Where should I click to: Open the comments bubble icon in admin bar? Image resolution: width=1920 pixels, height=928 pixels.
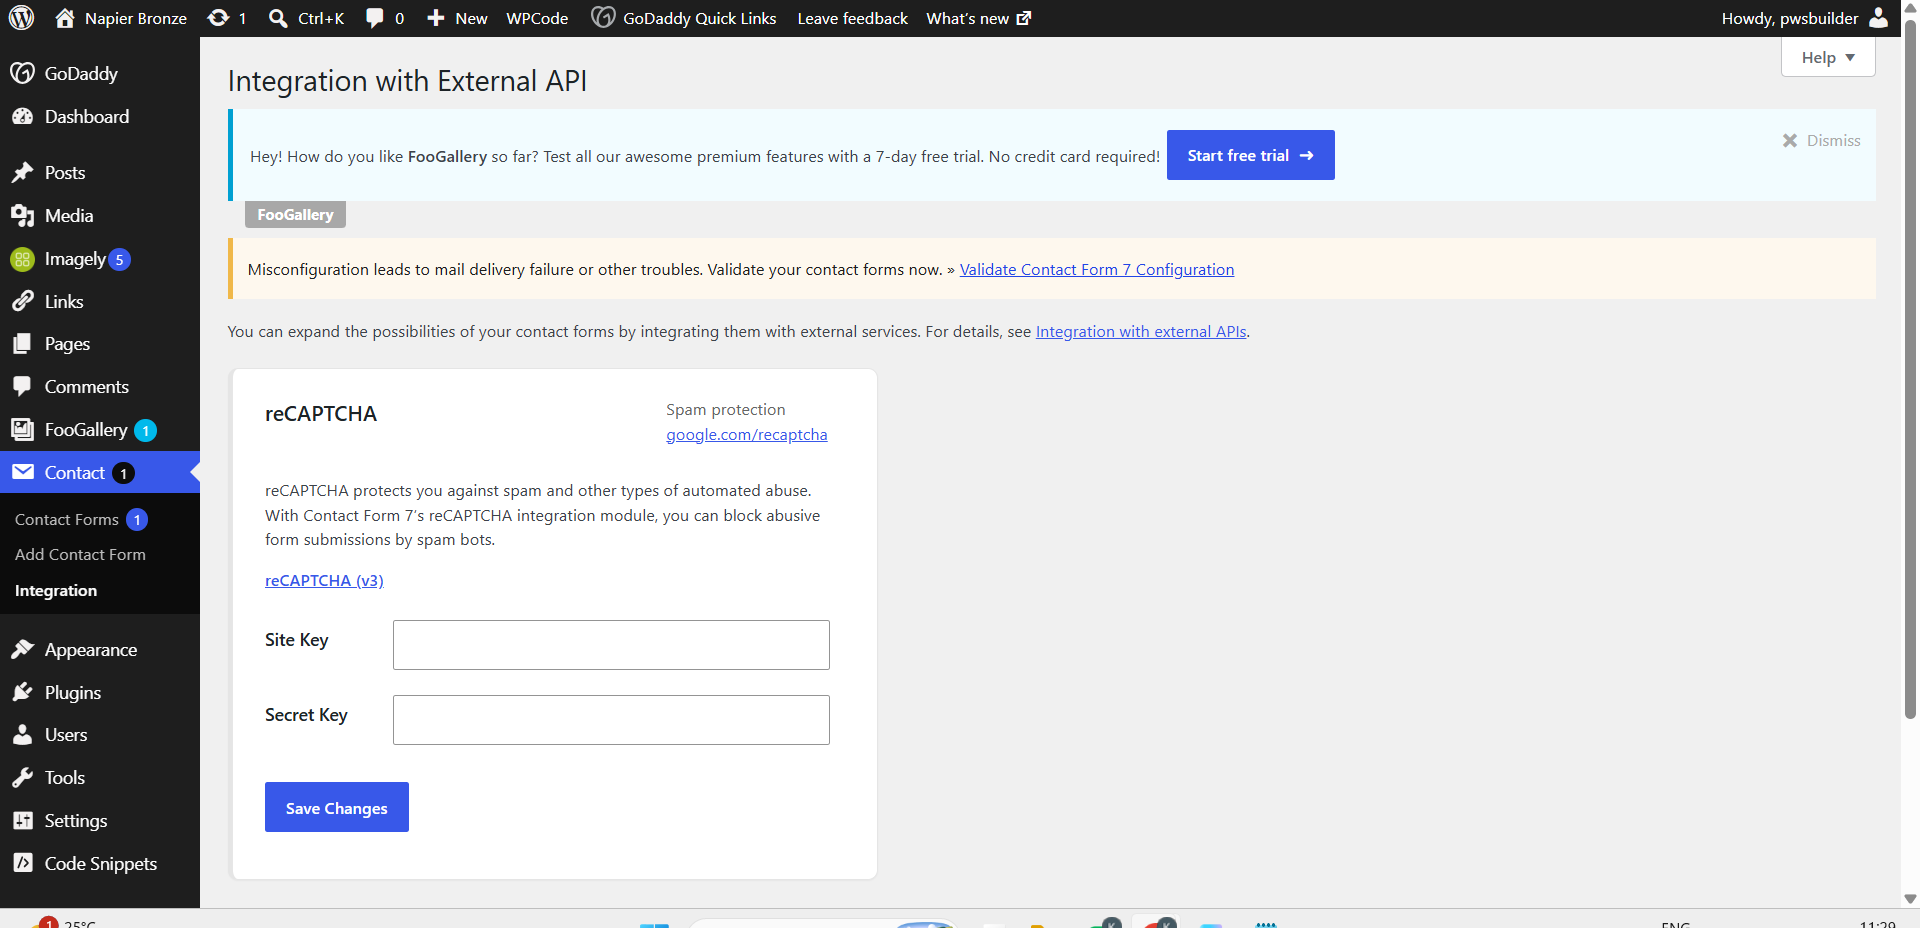[375, 18]
